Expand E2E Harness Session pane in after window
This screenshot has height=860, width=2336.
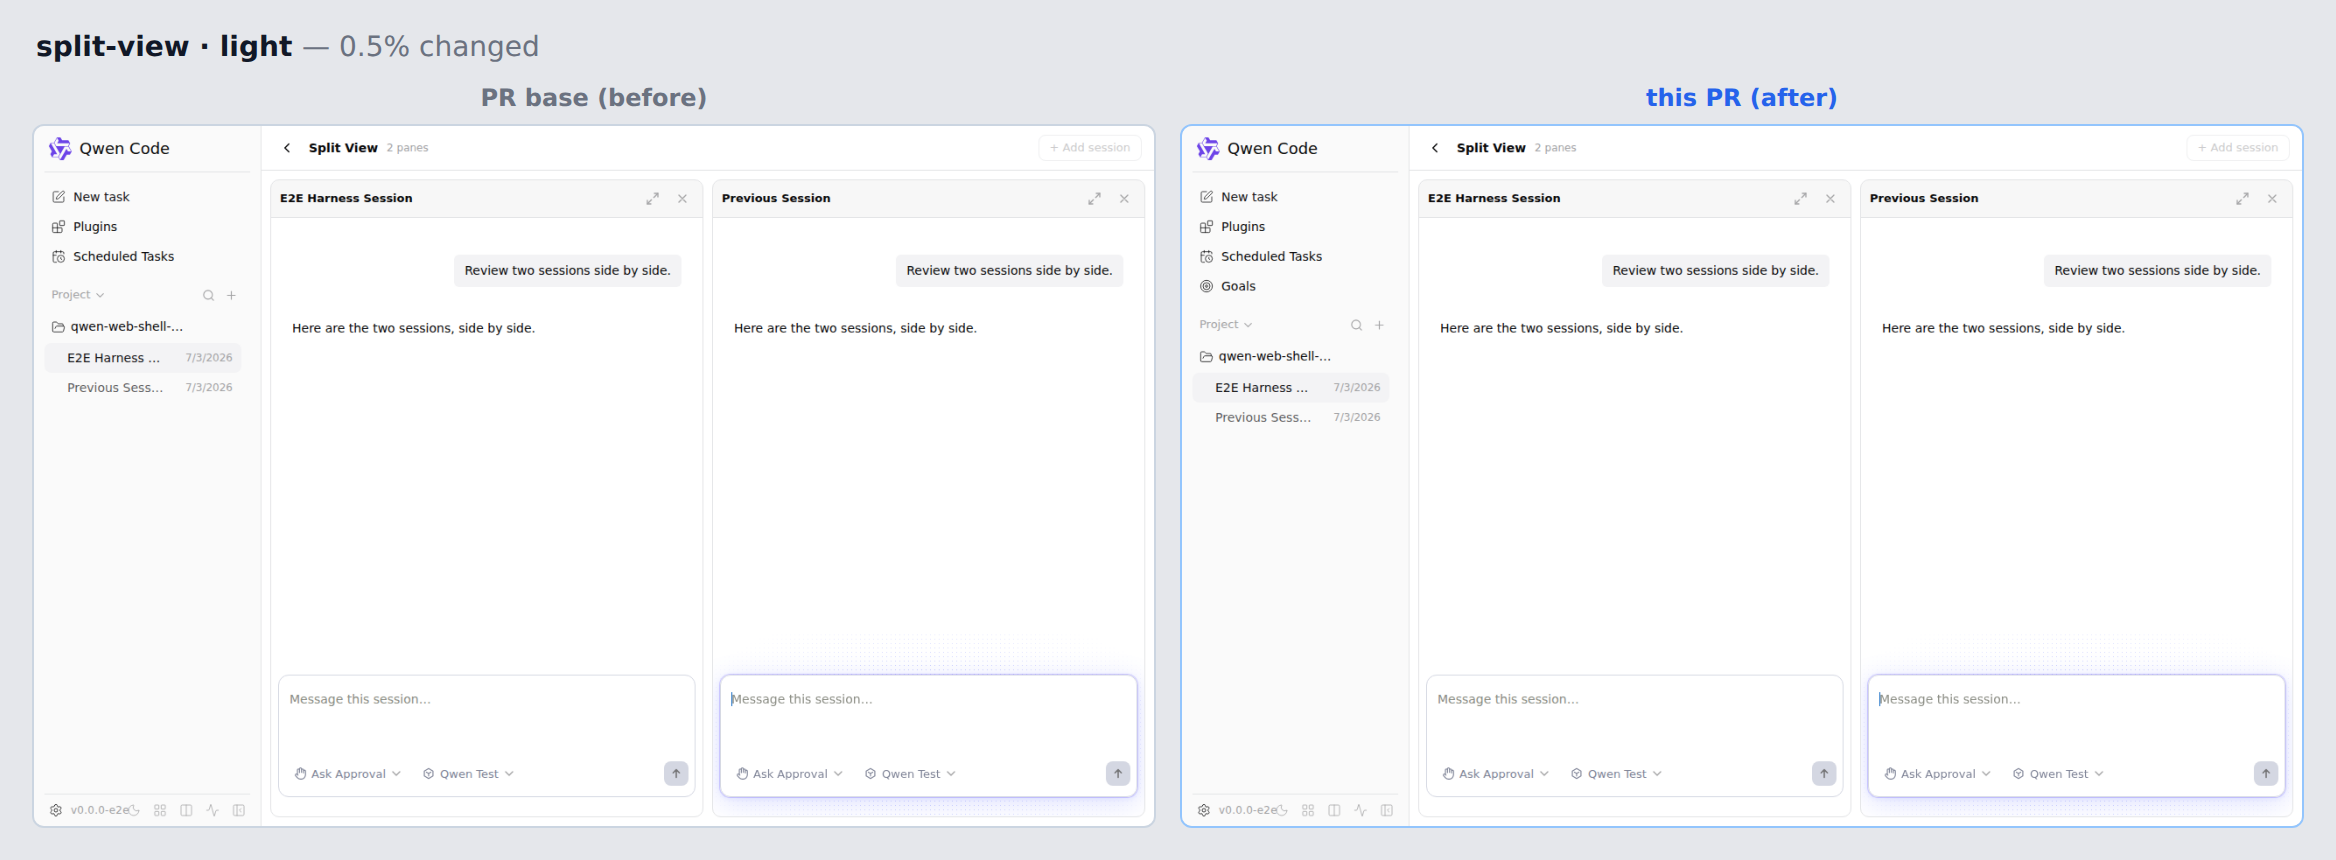[1800, 199]
